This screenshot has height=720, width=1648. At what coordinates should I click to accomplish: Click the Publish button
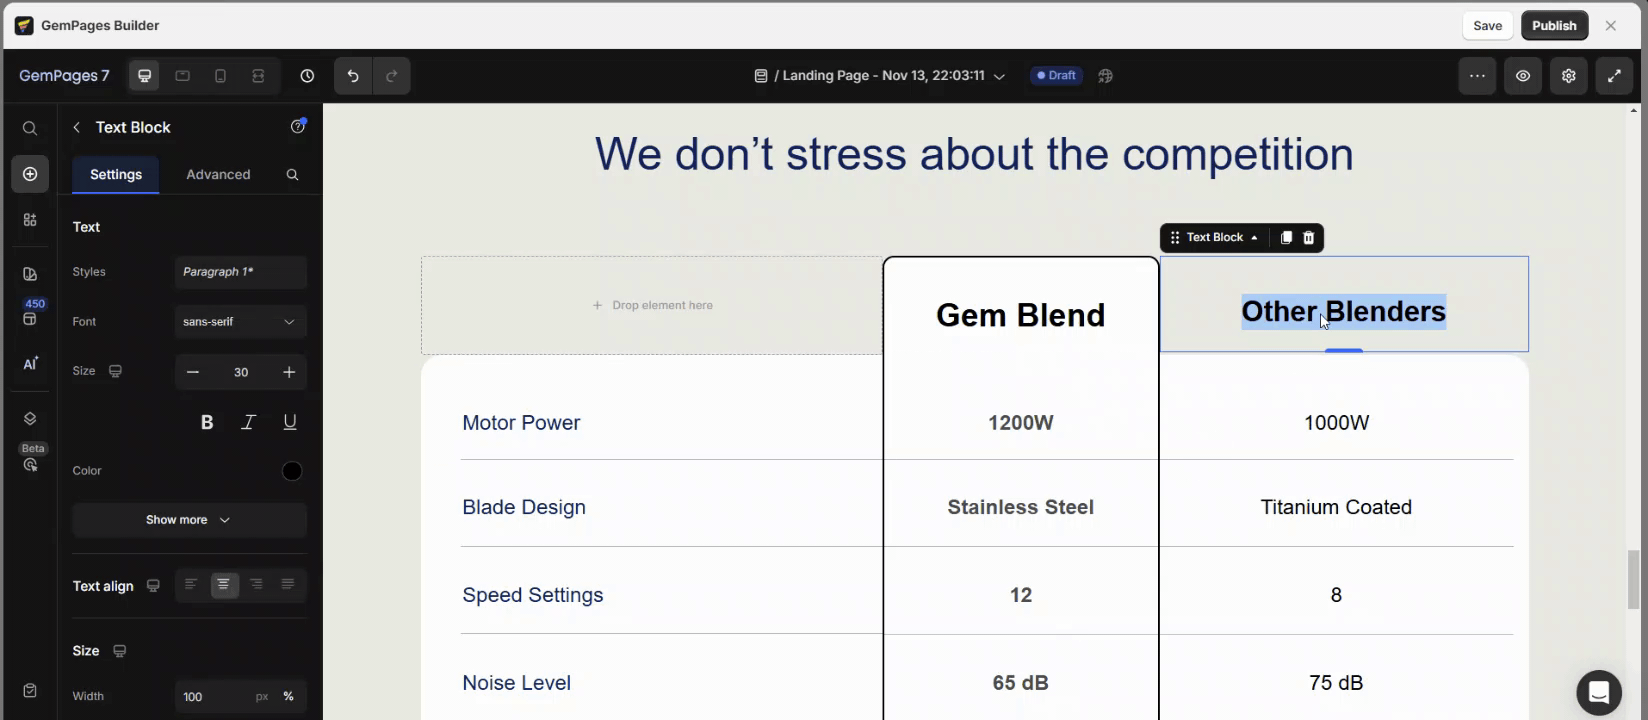(x=1553, y=26)
